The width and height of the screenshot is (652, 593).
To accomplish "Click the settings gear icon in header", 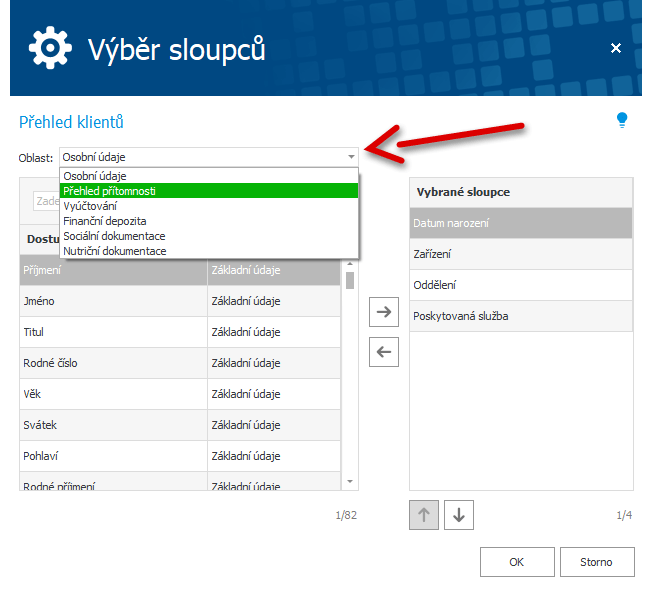I will (x=50, y=48).
